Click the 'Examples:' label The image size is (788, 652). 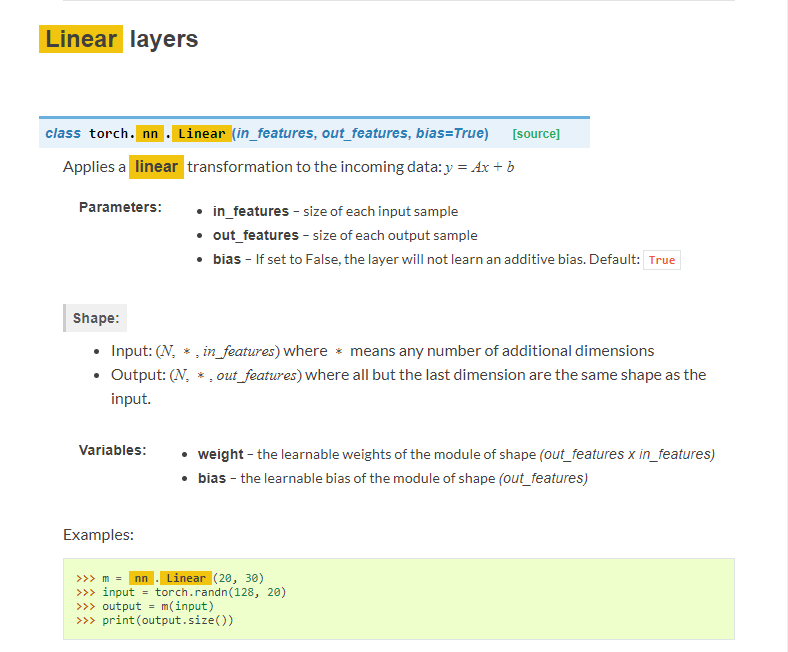click(98, 535)
